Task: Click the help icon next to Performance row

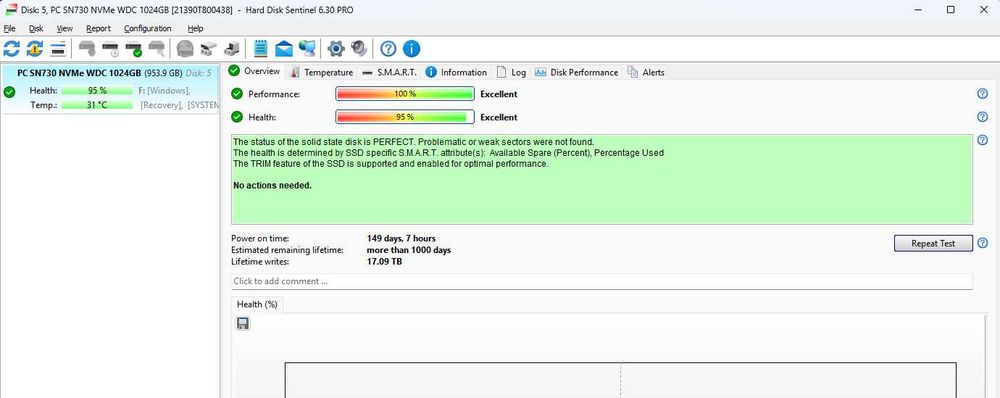Action: tap(982, 94)
